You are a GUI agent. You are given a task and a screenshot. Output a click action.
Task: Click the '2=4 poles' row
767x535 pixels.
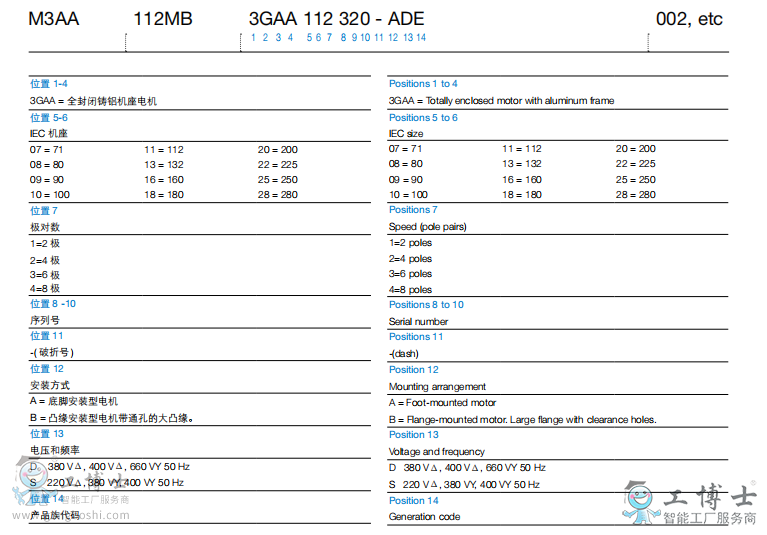click(x=410, y=259)
